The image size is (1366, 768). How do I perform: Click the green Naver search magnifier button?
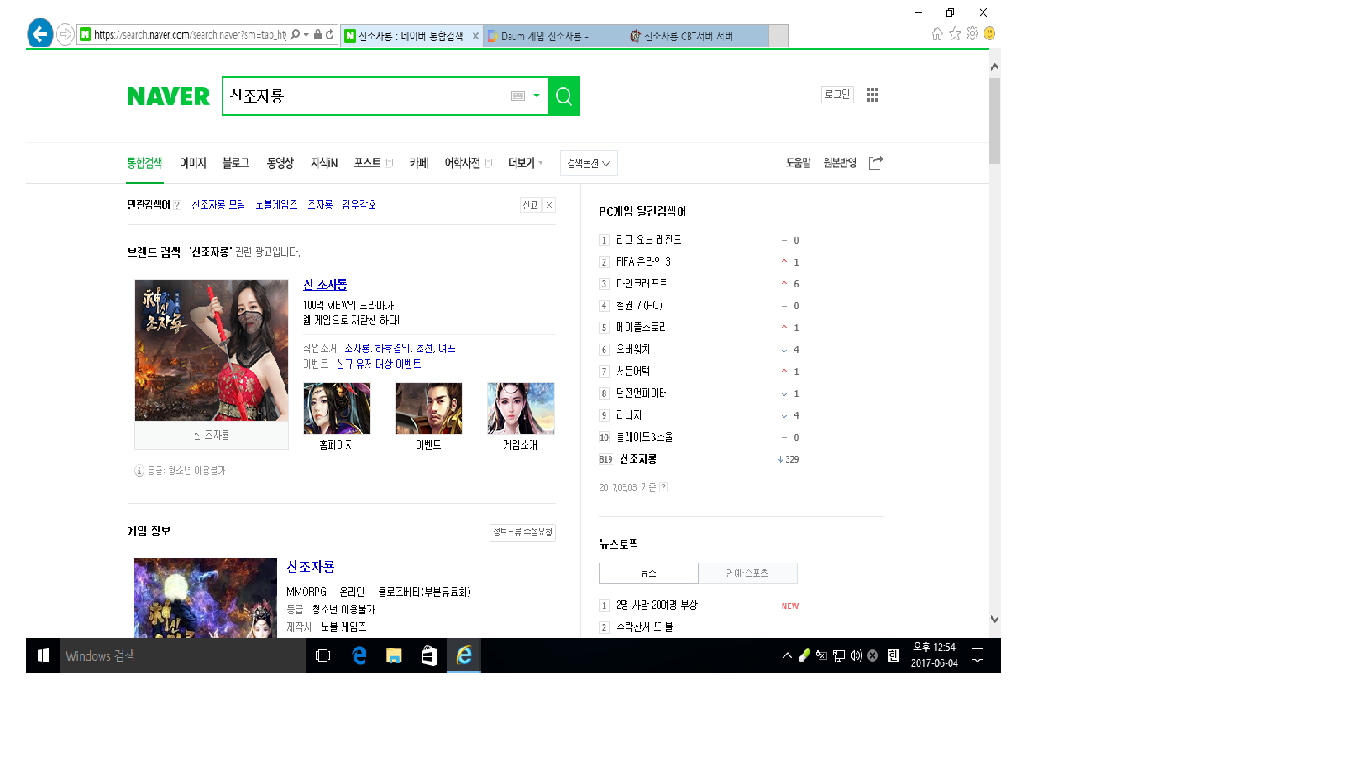point(564,96)
